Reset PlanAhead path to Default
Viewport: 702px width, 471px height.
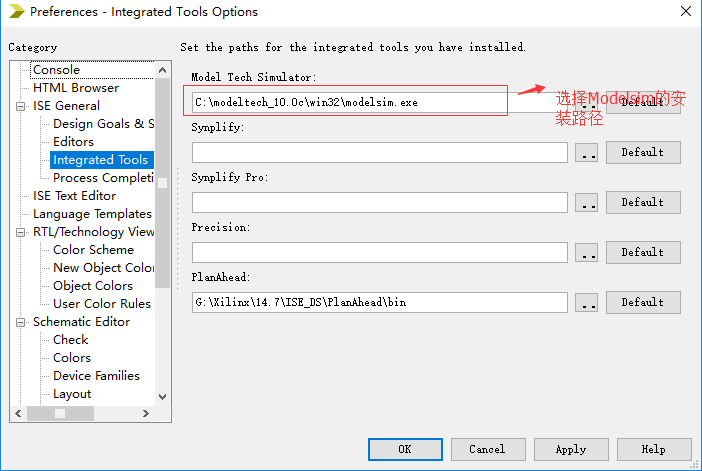point(643,303)
